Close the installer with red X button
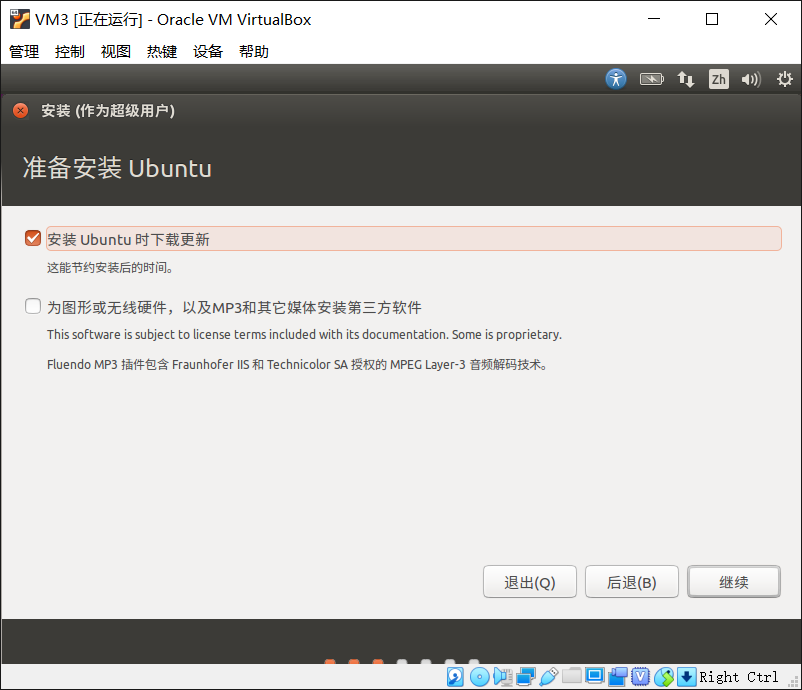Viewport: 802px width, 690px height. click(20, 110)
